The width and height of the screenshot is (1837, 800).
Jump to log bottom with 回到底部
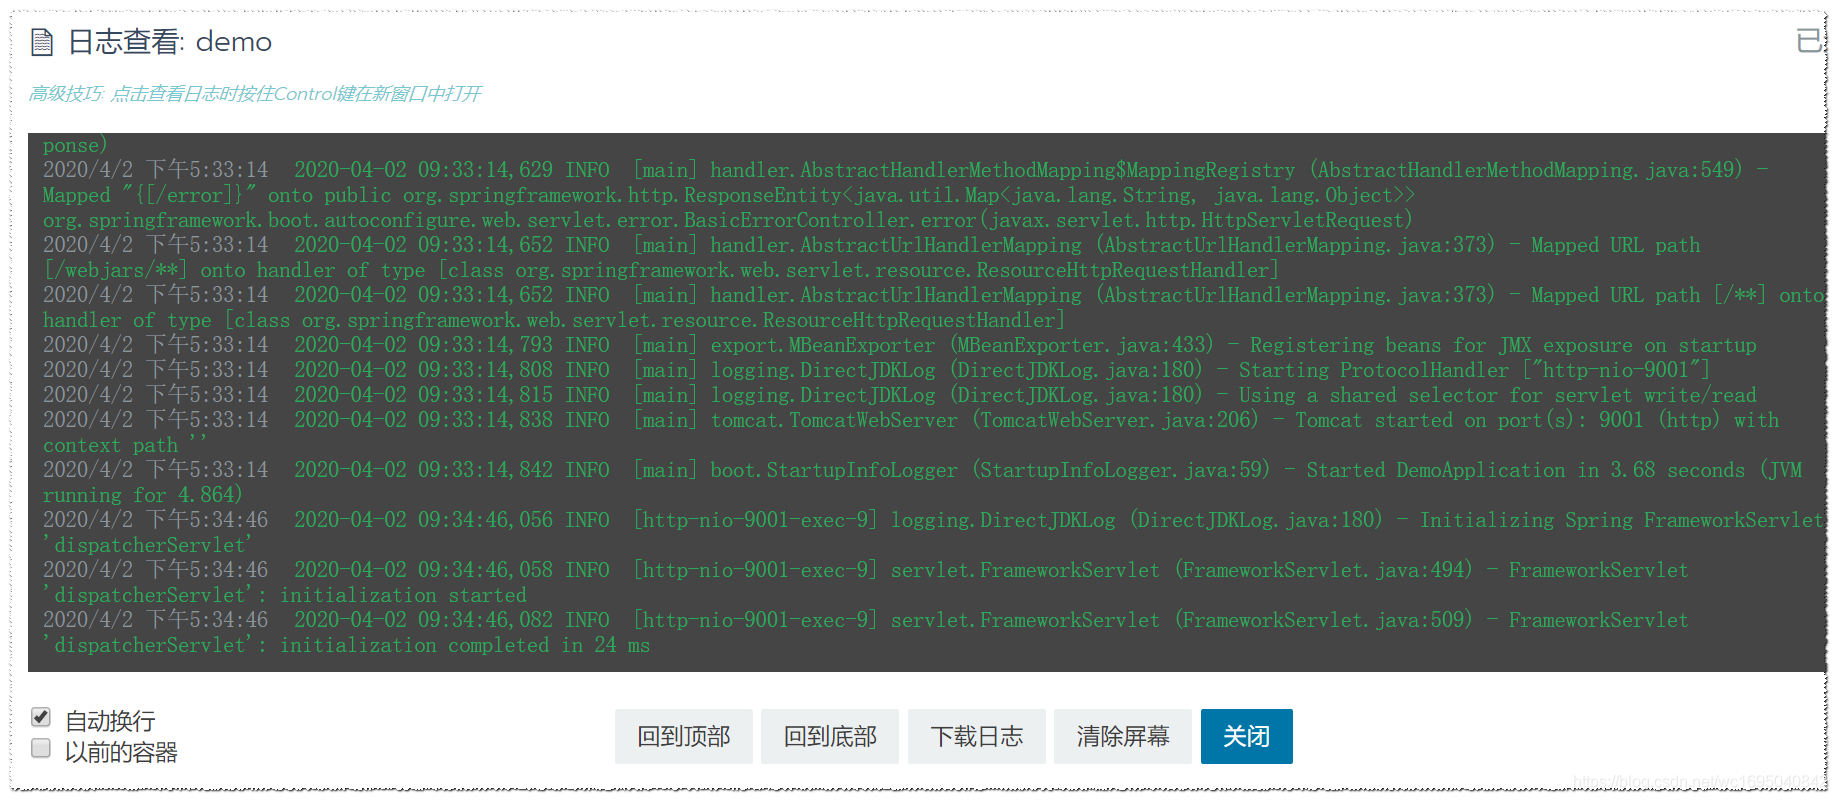click(830, 736)
